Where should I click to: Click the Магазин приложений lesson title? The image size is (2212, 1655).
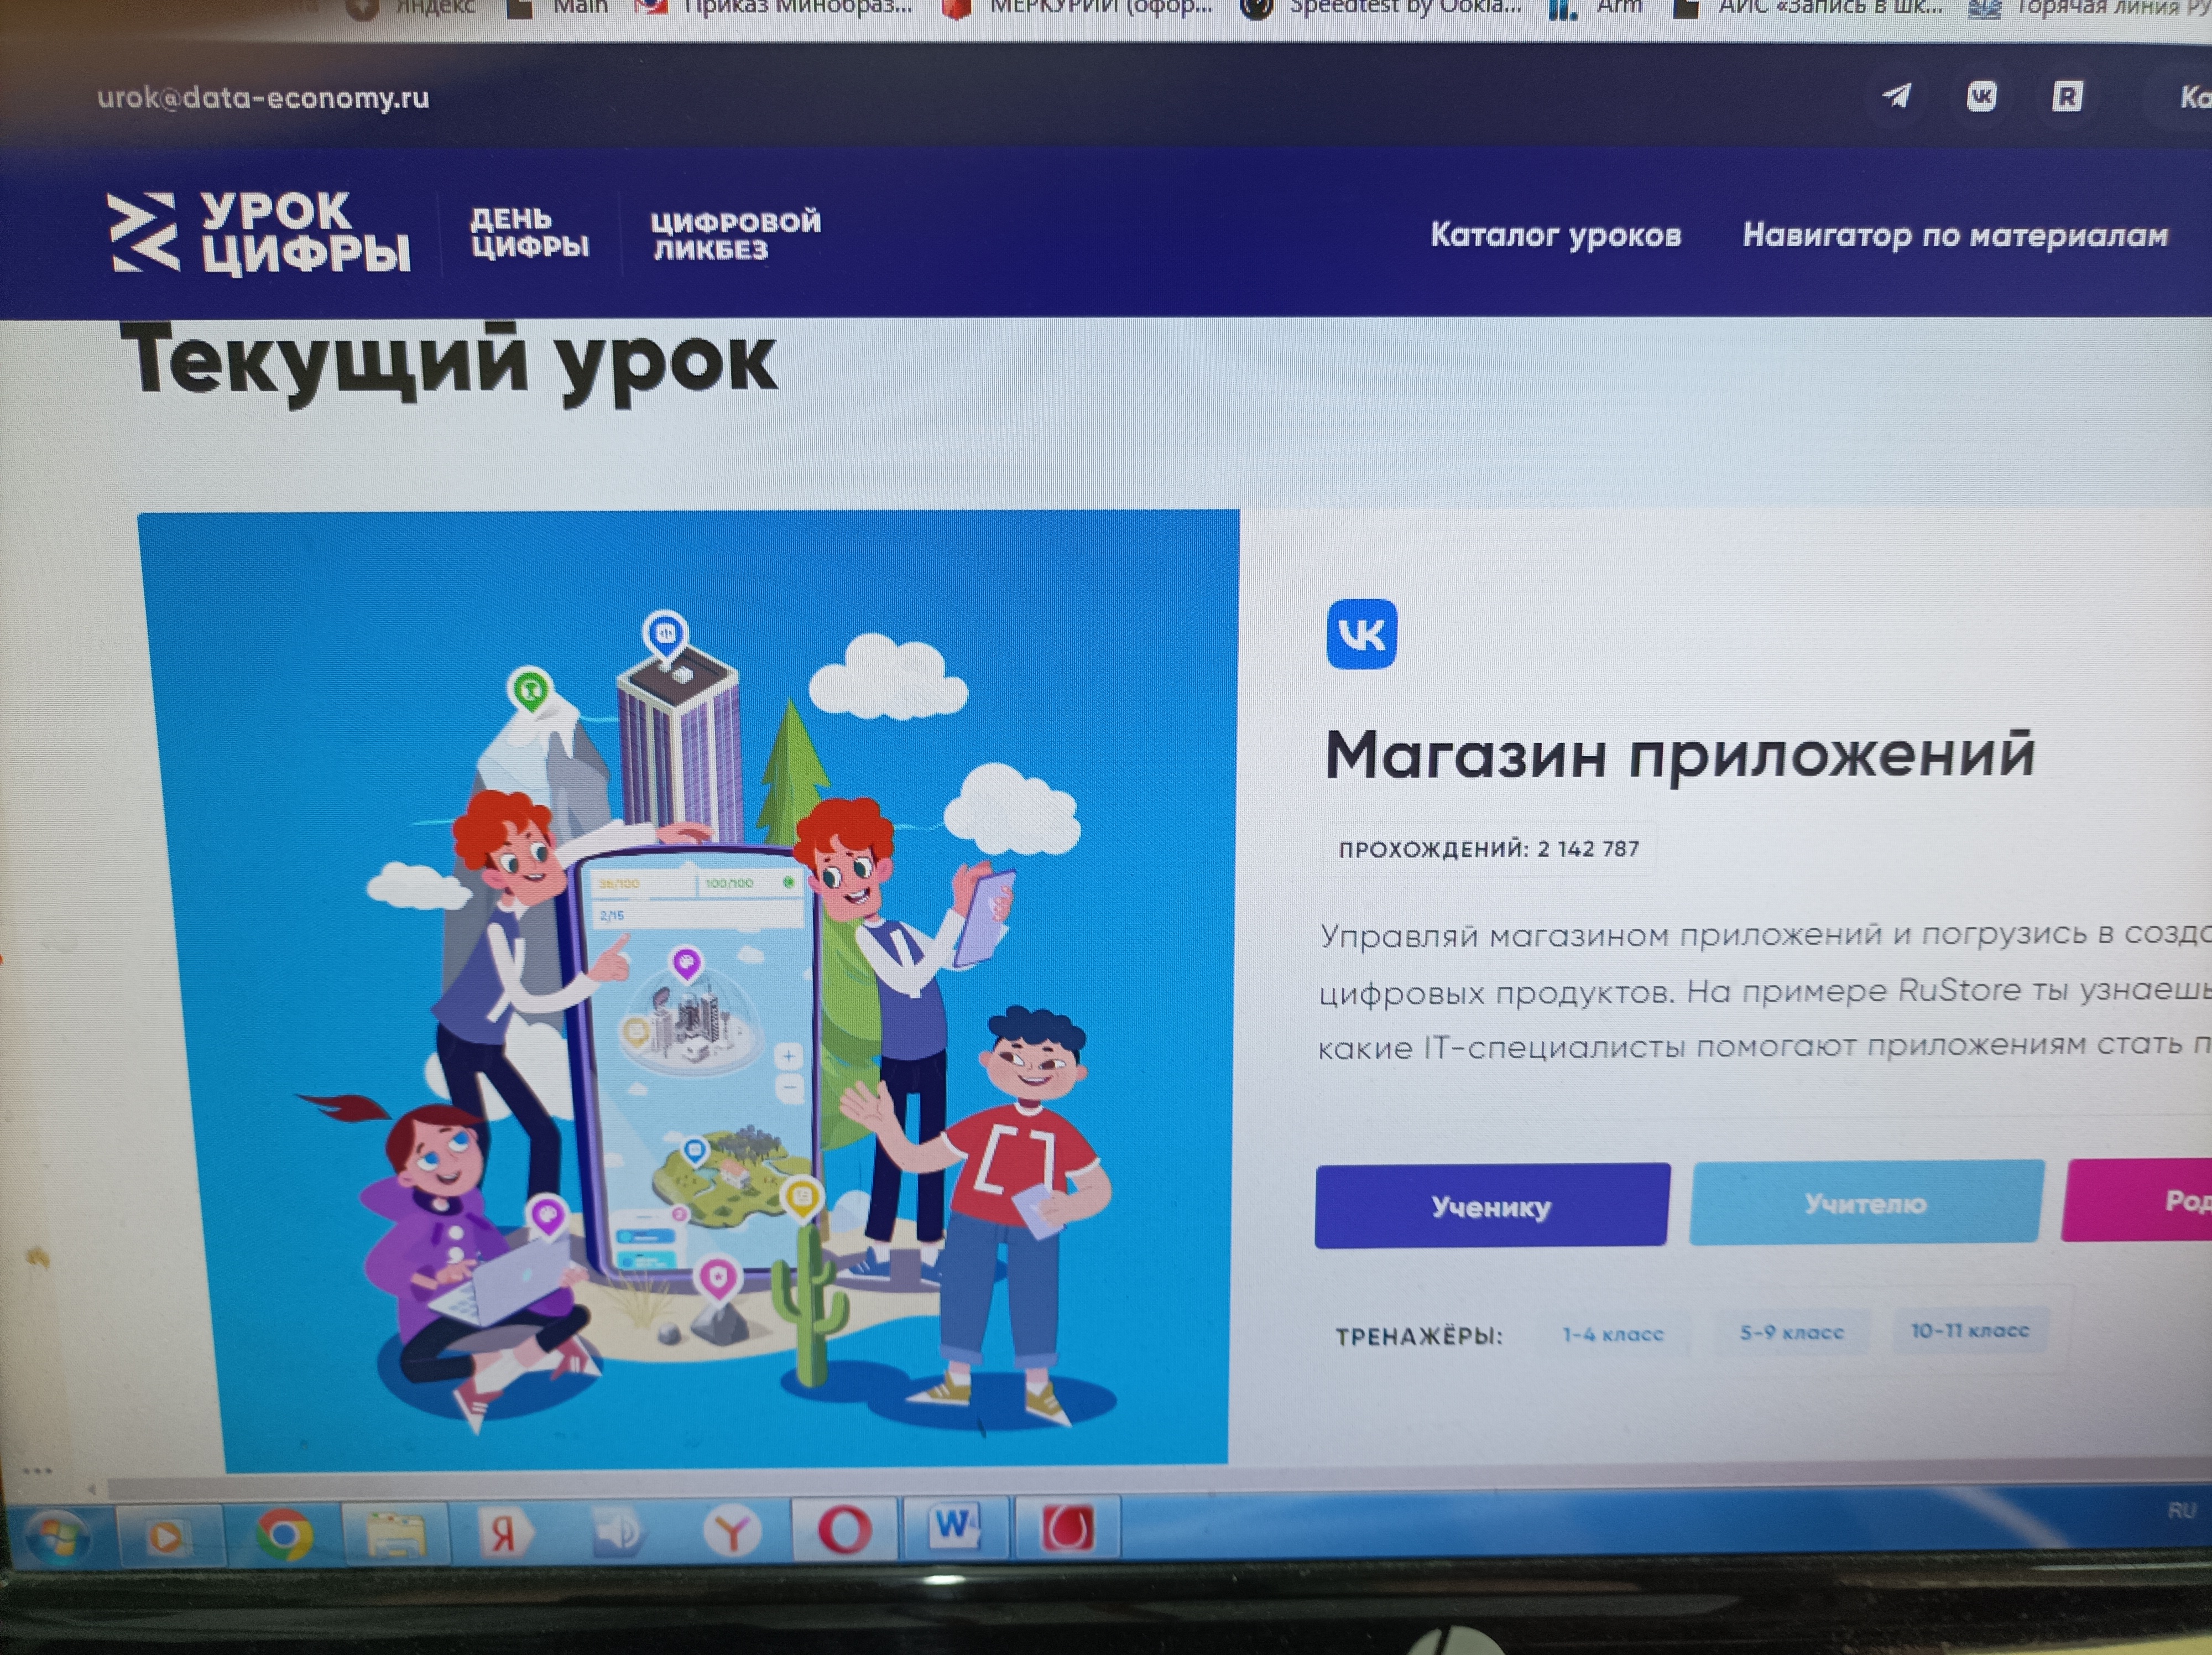tap(1680, 755)
